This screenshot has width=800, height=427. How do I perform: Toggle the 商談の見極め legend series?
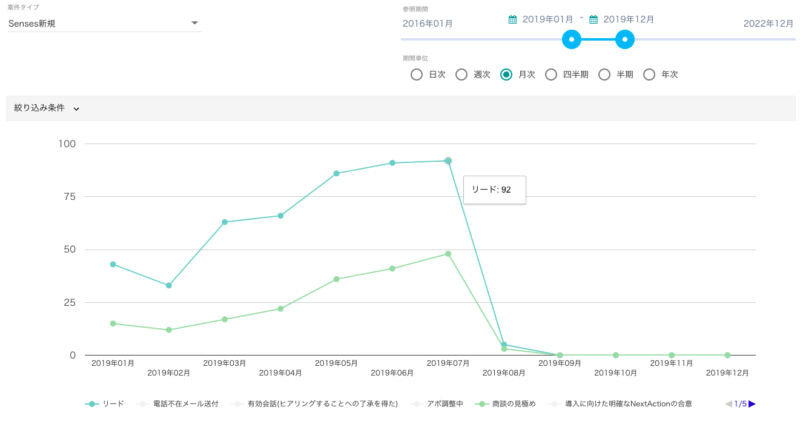506,404
